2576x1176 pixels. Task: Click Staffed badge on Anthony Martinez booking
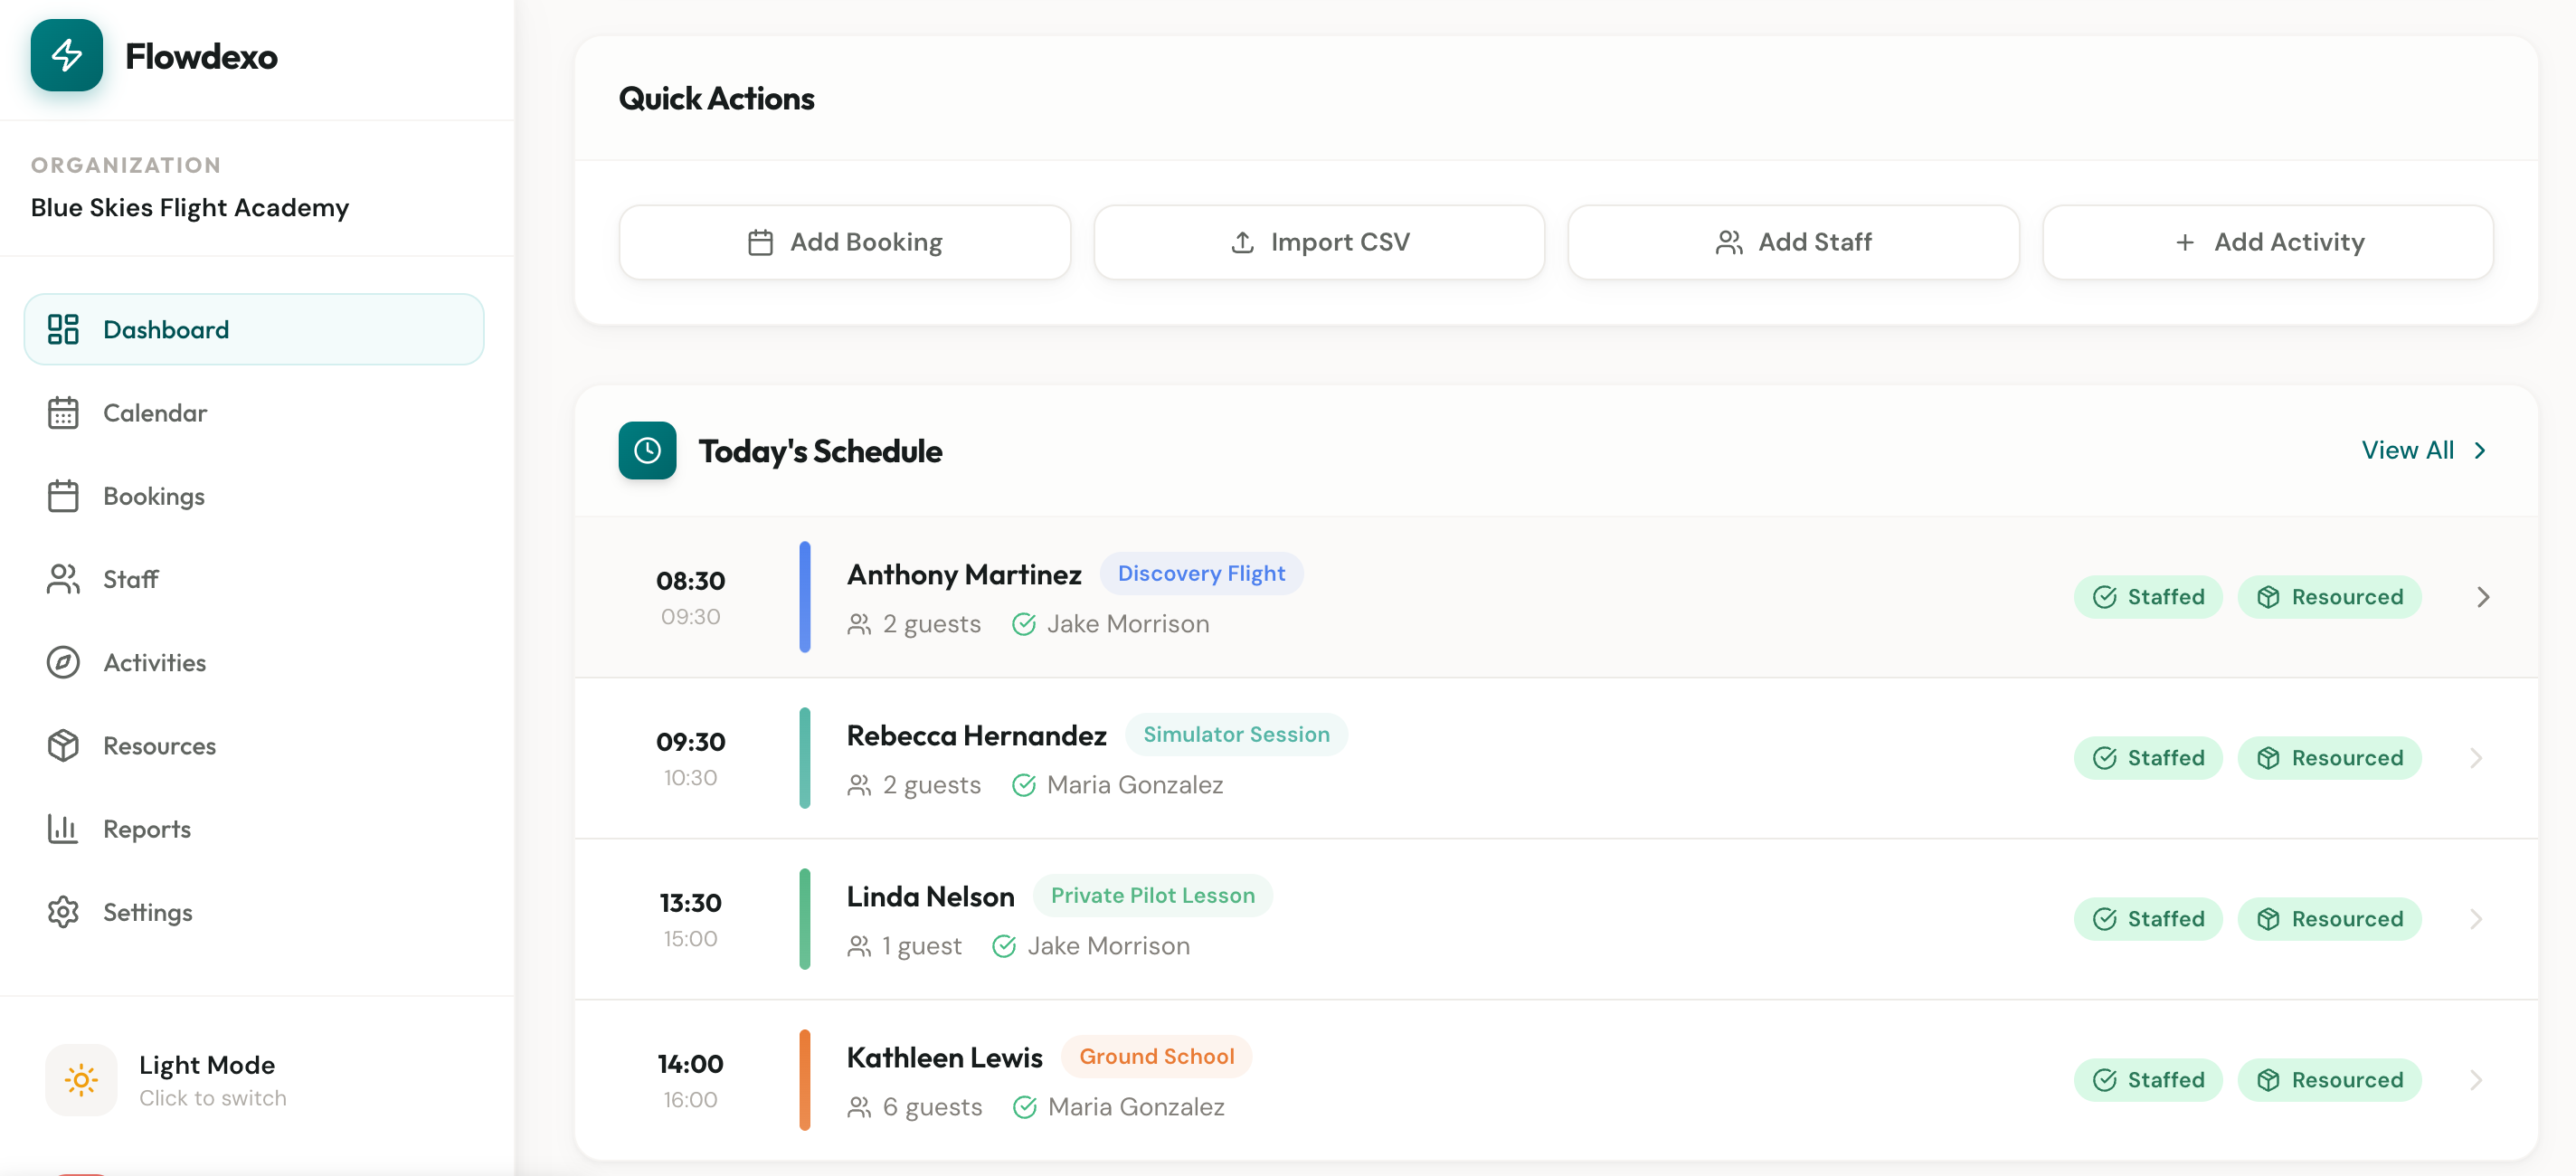[x=2147, y=597]
